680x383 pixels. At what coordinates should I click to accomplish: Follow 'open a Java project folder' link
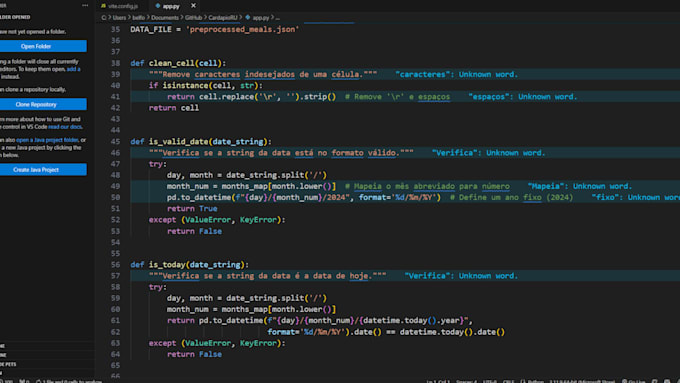tap(47, 140)
